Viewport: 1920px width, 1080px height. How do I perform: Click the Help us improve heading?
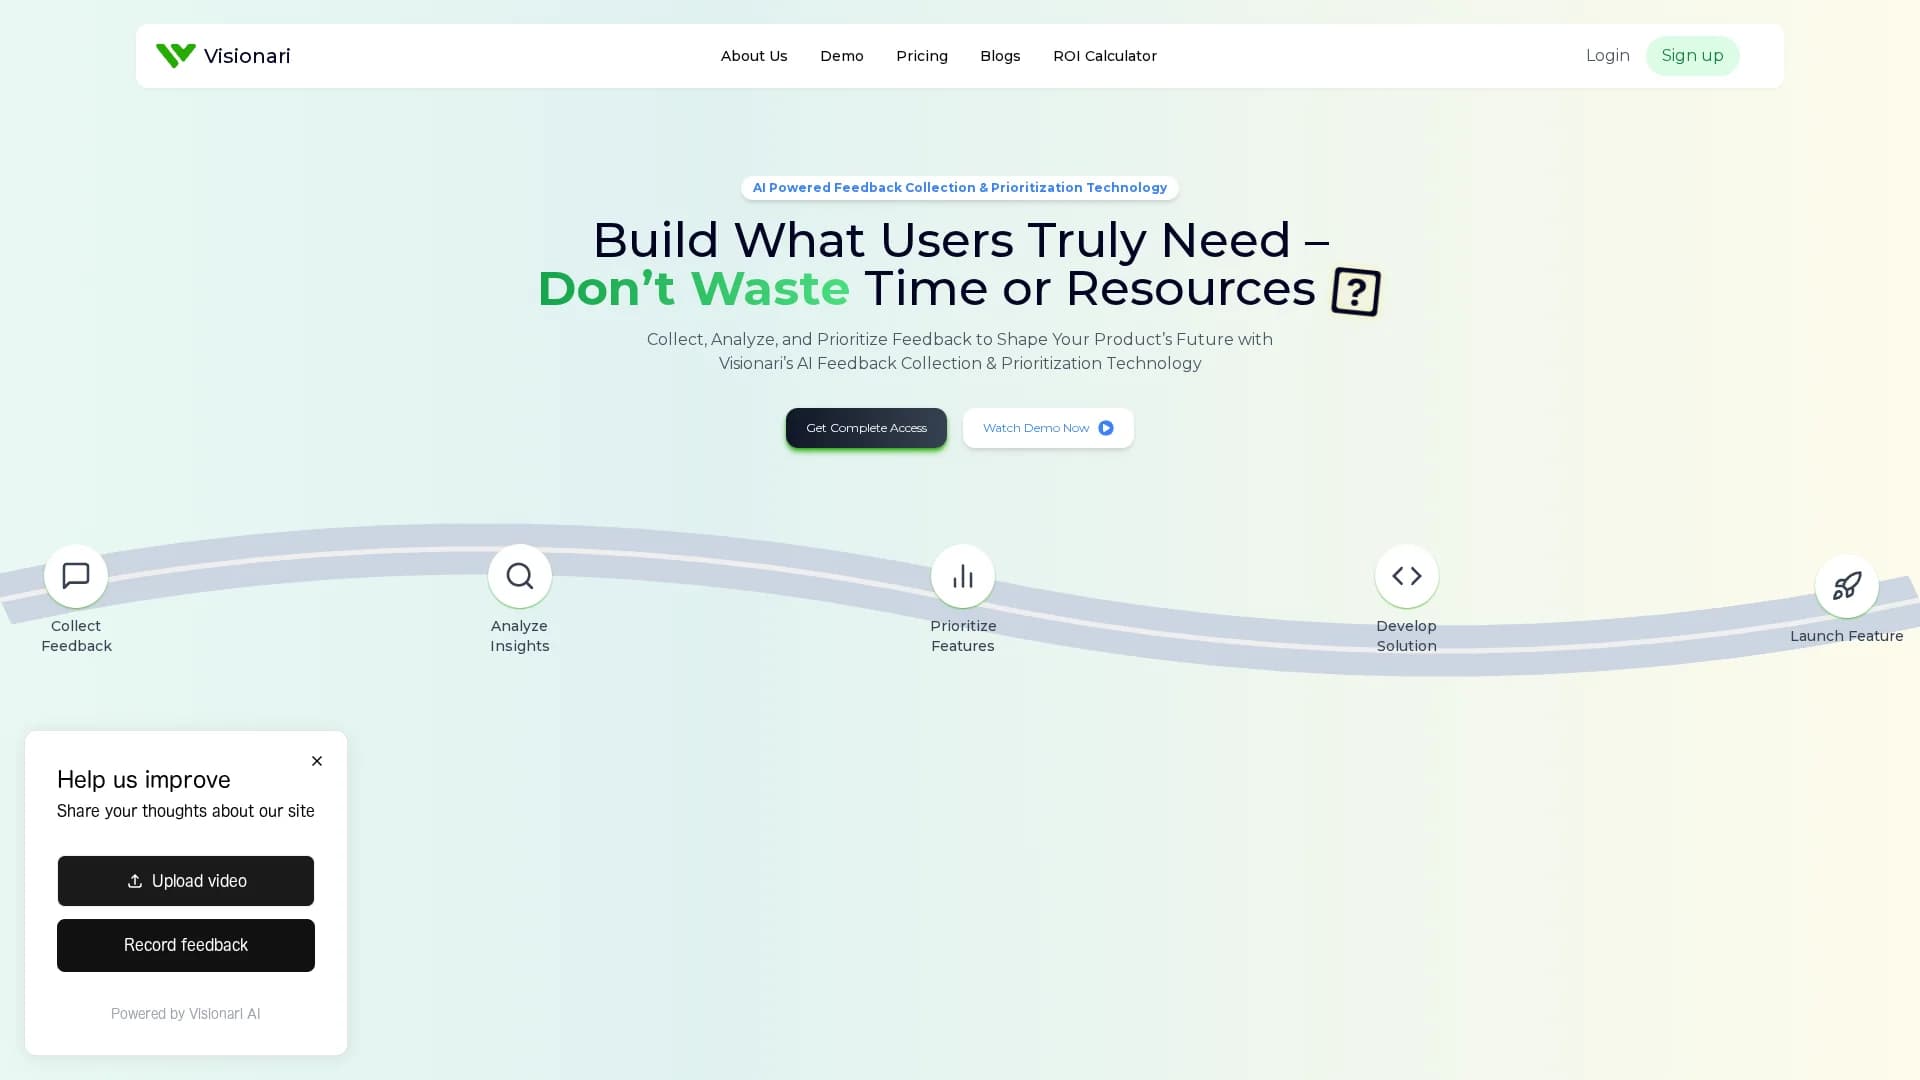click(x=144, y=780)
